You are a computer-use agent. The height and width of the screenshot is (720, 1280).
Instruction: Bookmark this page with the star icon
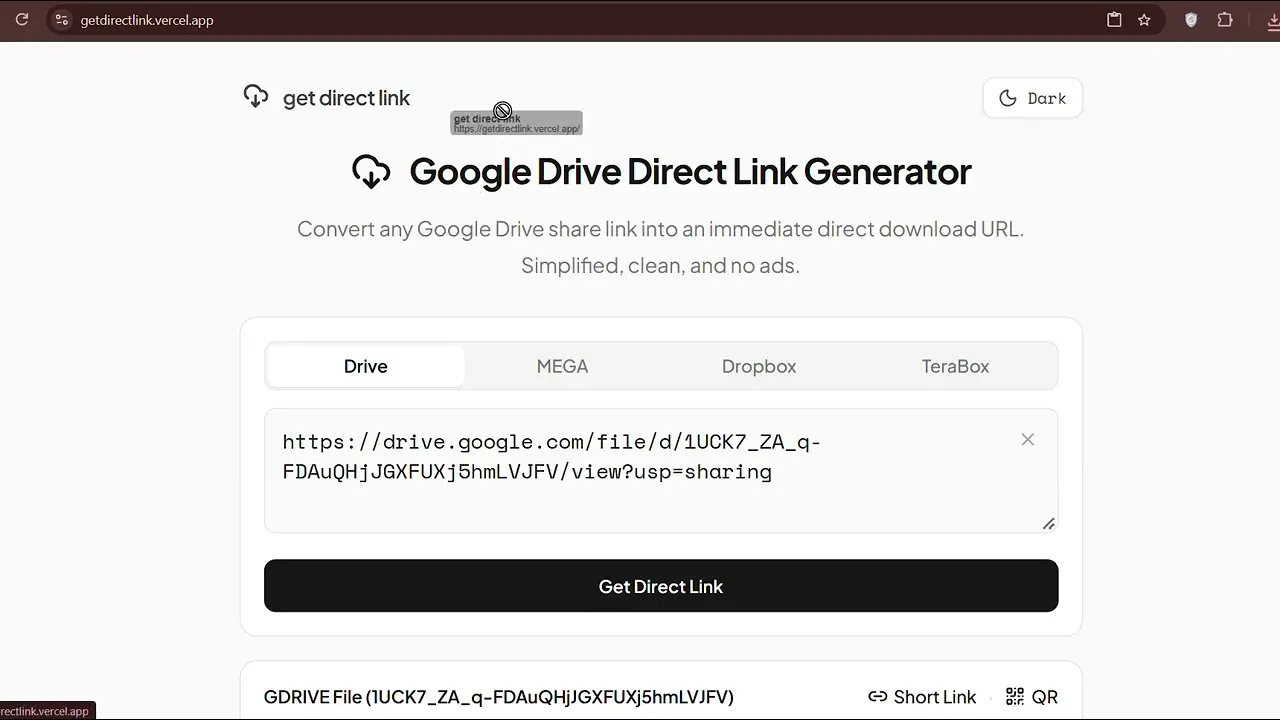1144,20
